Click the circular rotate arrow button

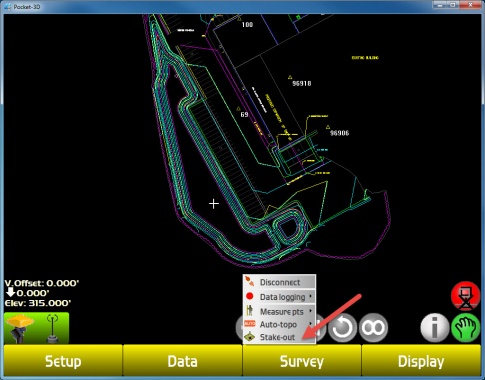click(342, 328)
